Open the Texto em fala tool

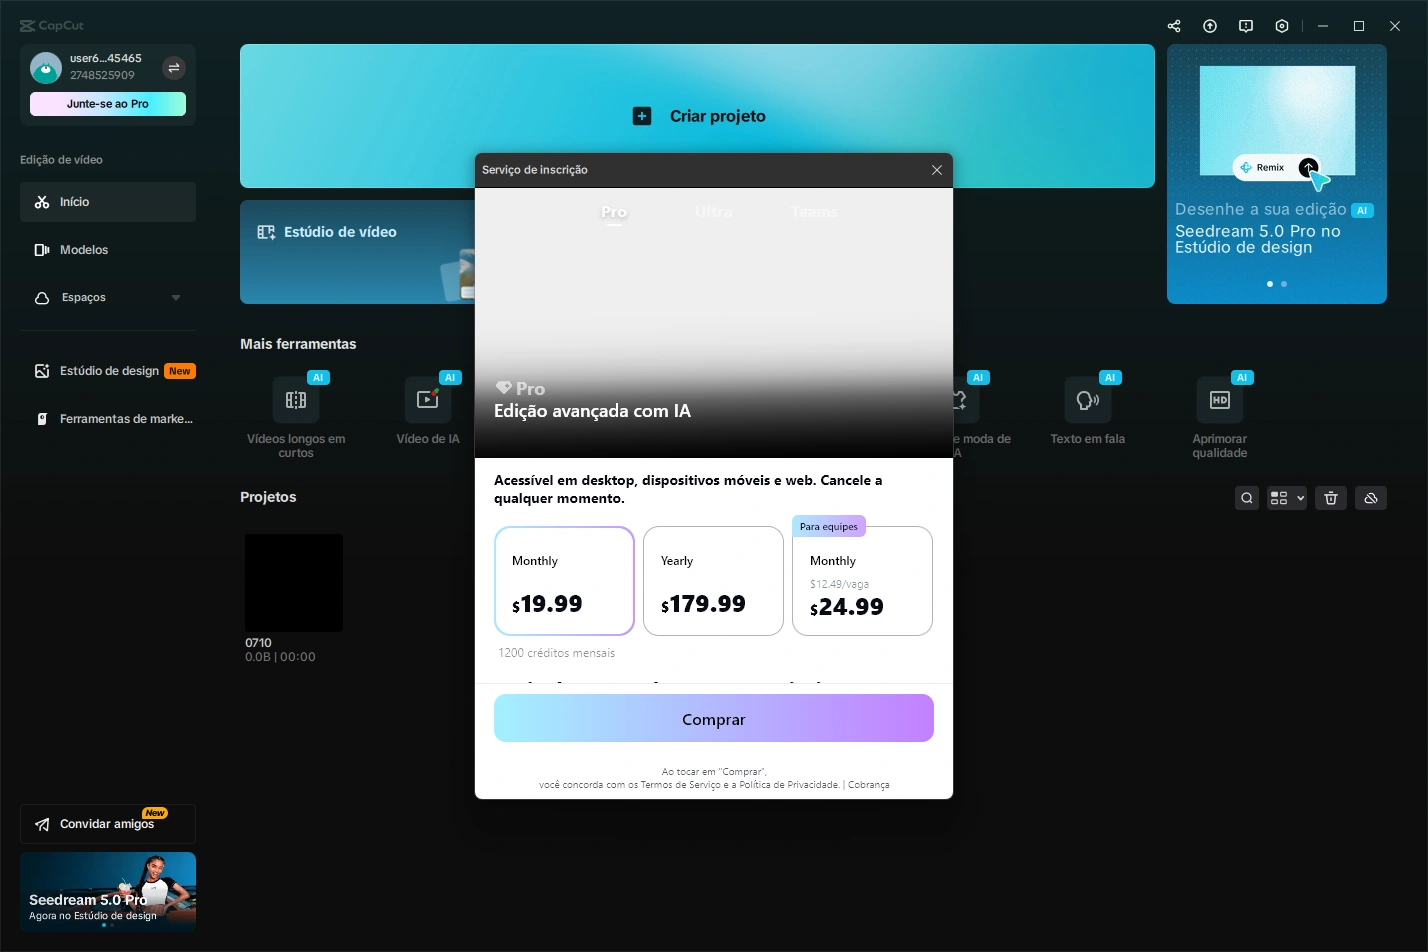point(1088,412)
